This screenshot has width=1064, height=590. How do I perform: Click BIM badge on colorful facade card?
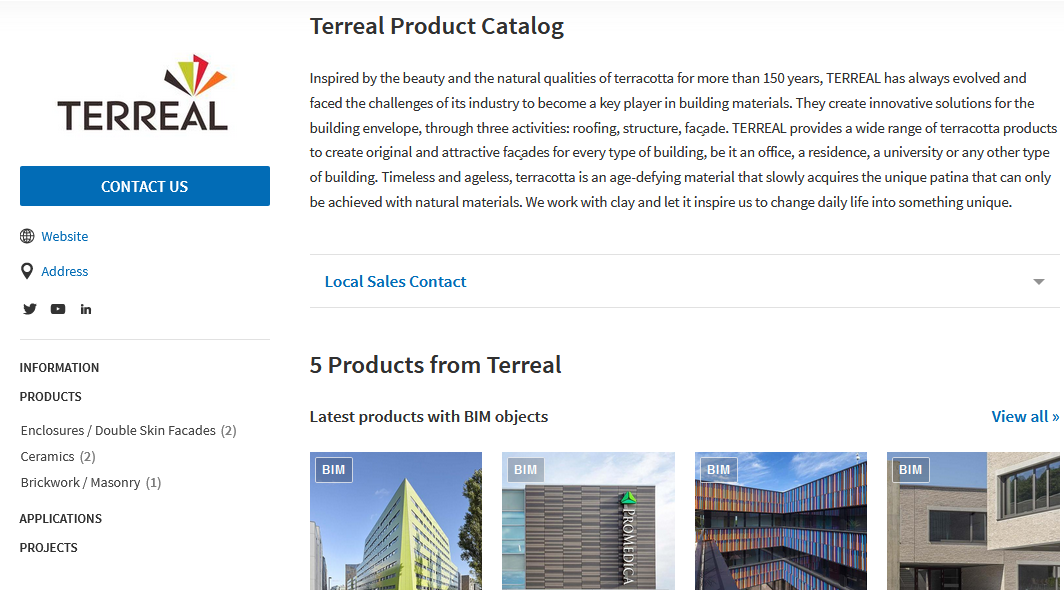718,470
